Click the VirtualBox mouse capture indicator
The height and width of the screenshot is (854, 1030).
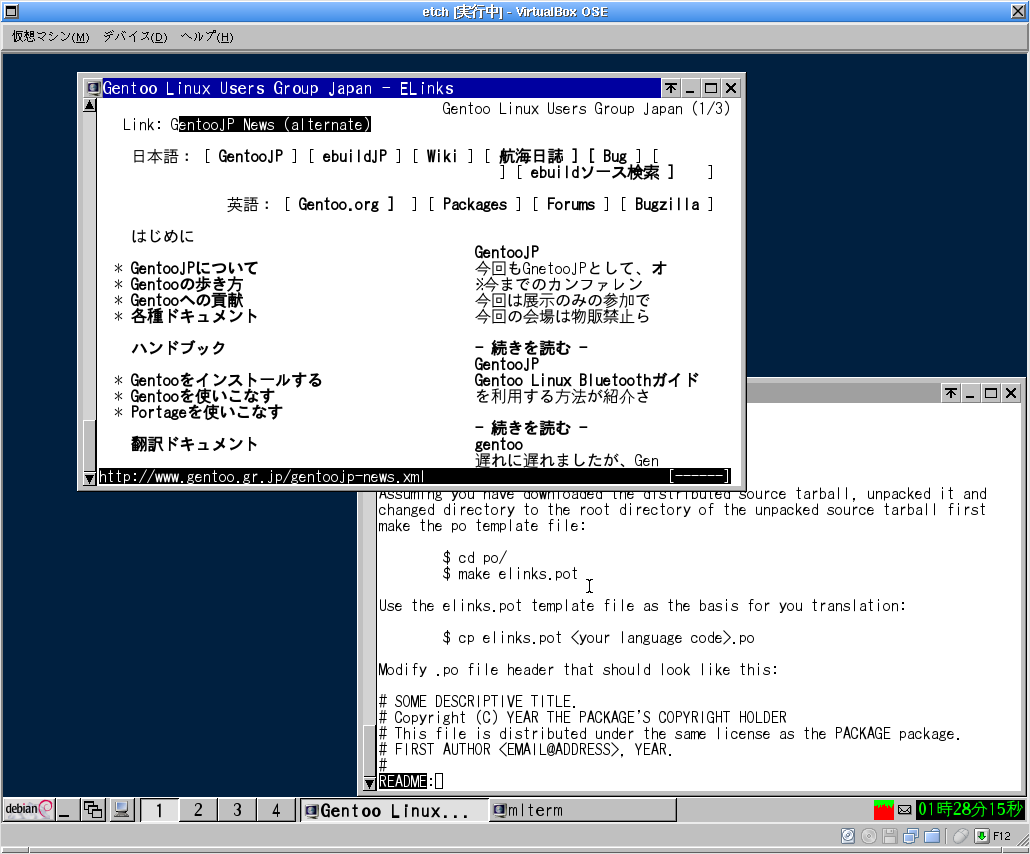(x=960, y=836)
